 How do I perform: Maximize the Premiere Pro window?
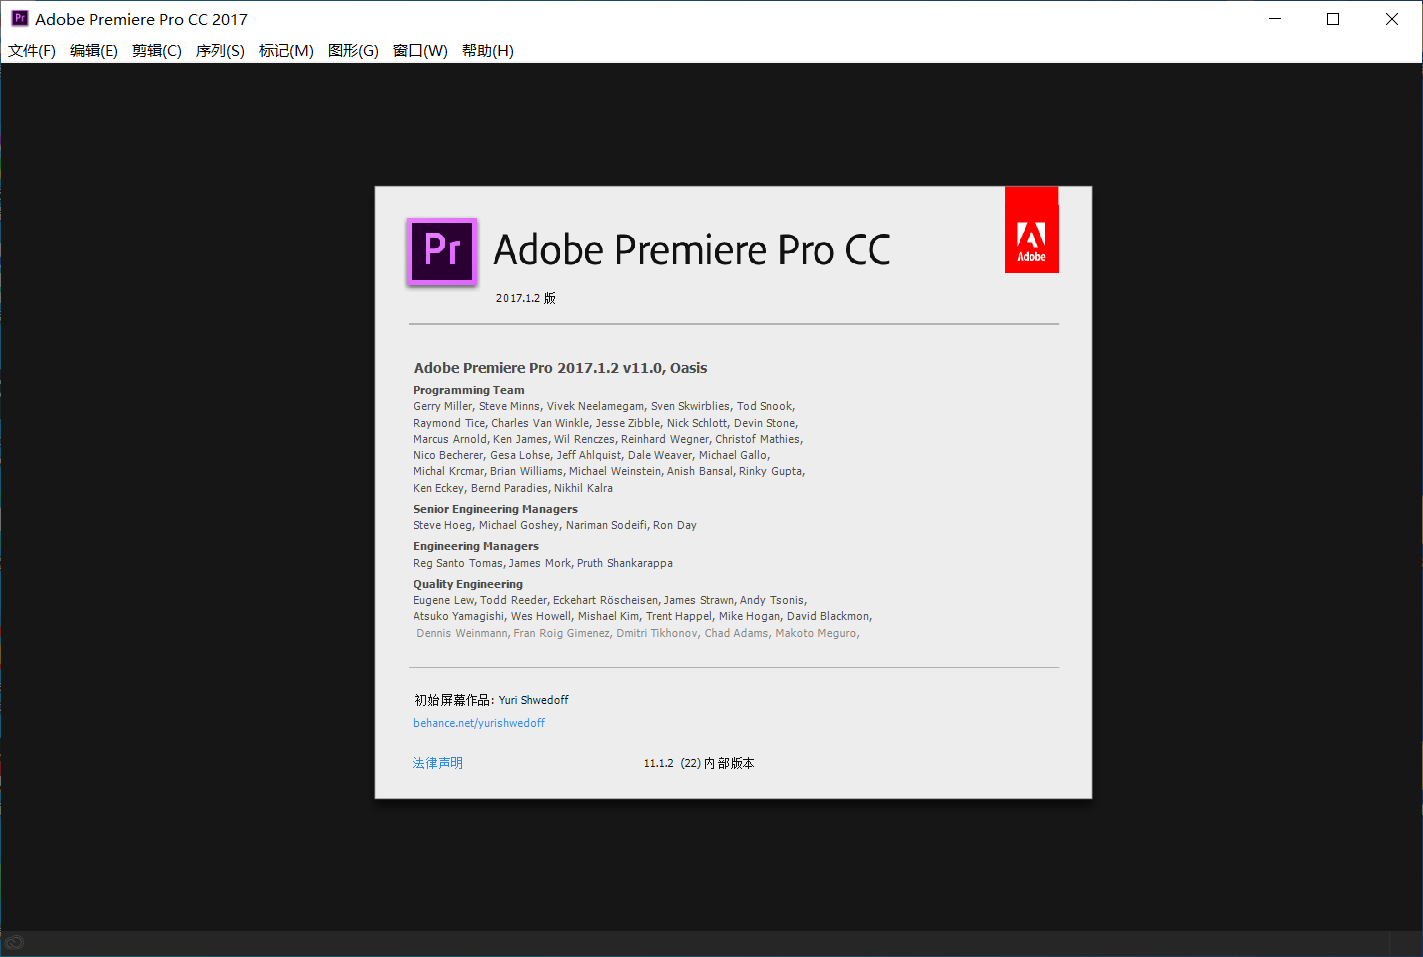click(x=1333, y=19)
